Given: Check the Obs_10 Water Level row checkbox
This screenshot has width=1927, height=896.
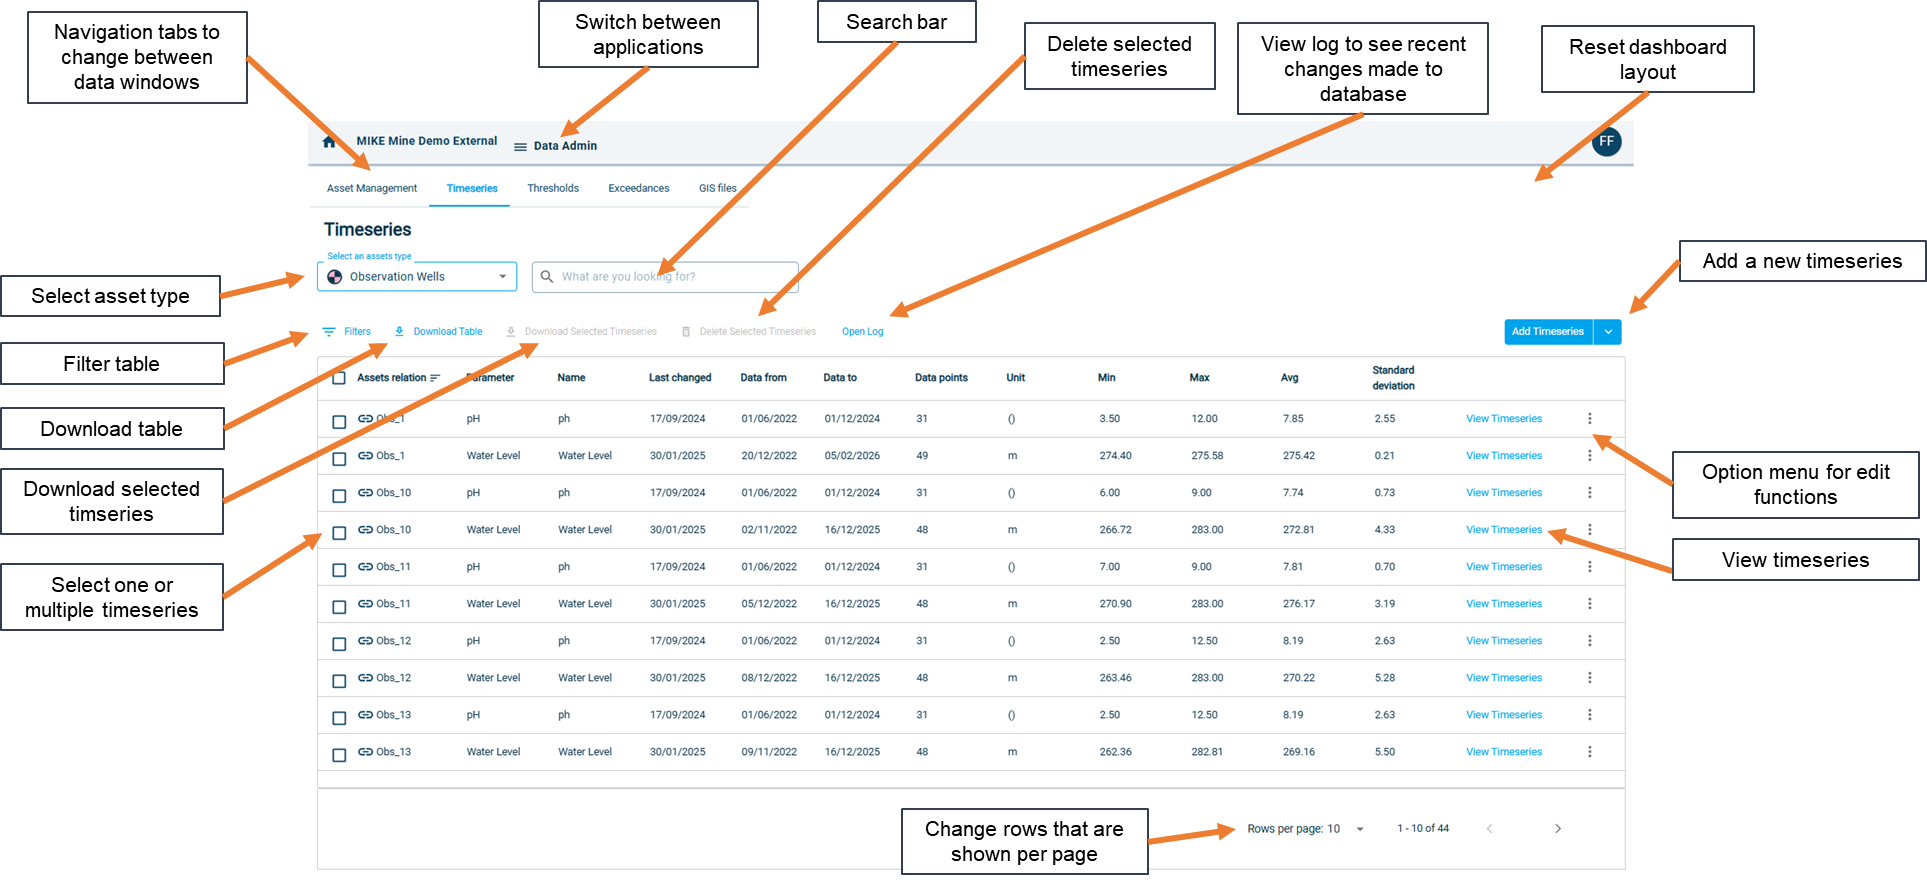Looking at the screenshot, I should 339,533.
